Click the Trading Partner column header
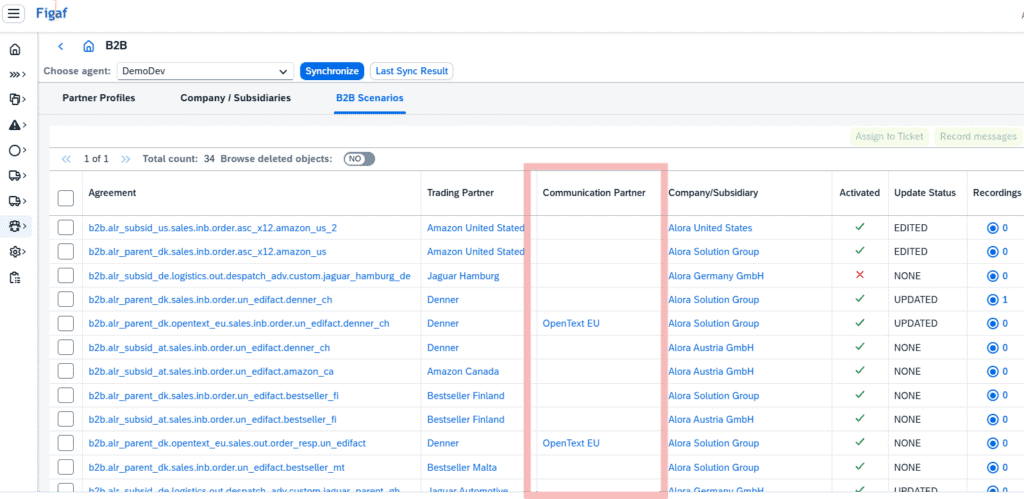This screenshot has width=1024, height=499. (x=460, y=193)
